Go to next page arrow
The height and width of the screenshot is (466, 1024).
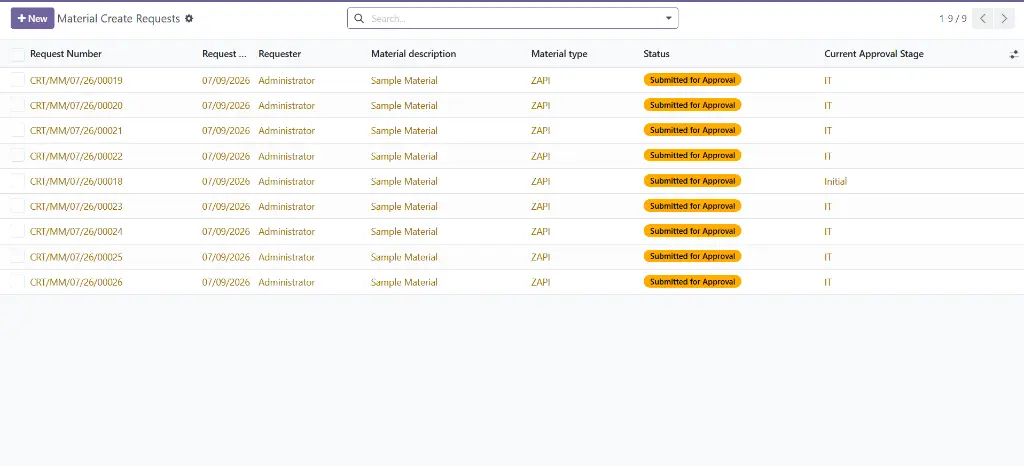[x=1004, y=18]
